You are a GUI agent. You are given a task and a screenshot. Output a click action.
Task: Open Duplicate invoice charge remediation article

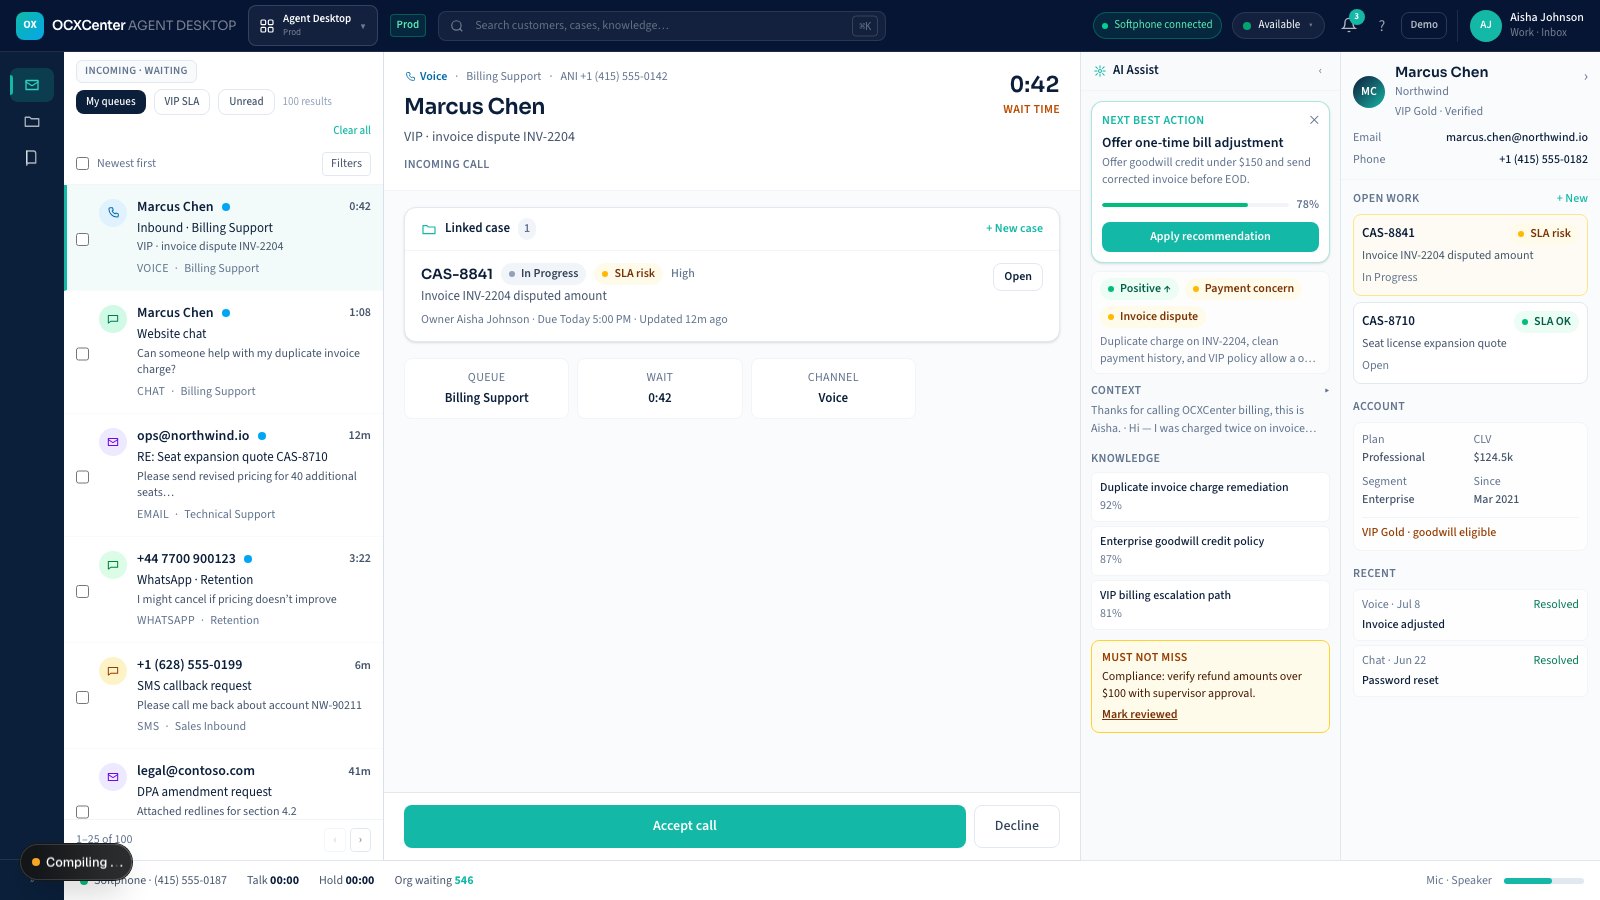(x=1210, y=497)
